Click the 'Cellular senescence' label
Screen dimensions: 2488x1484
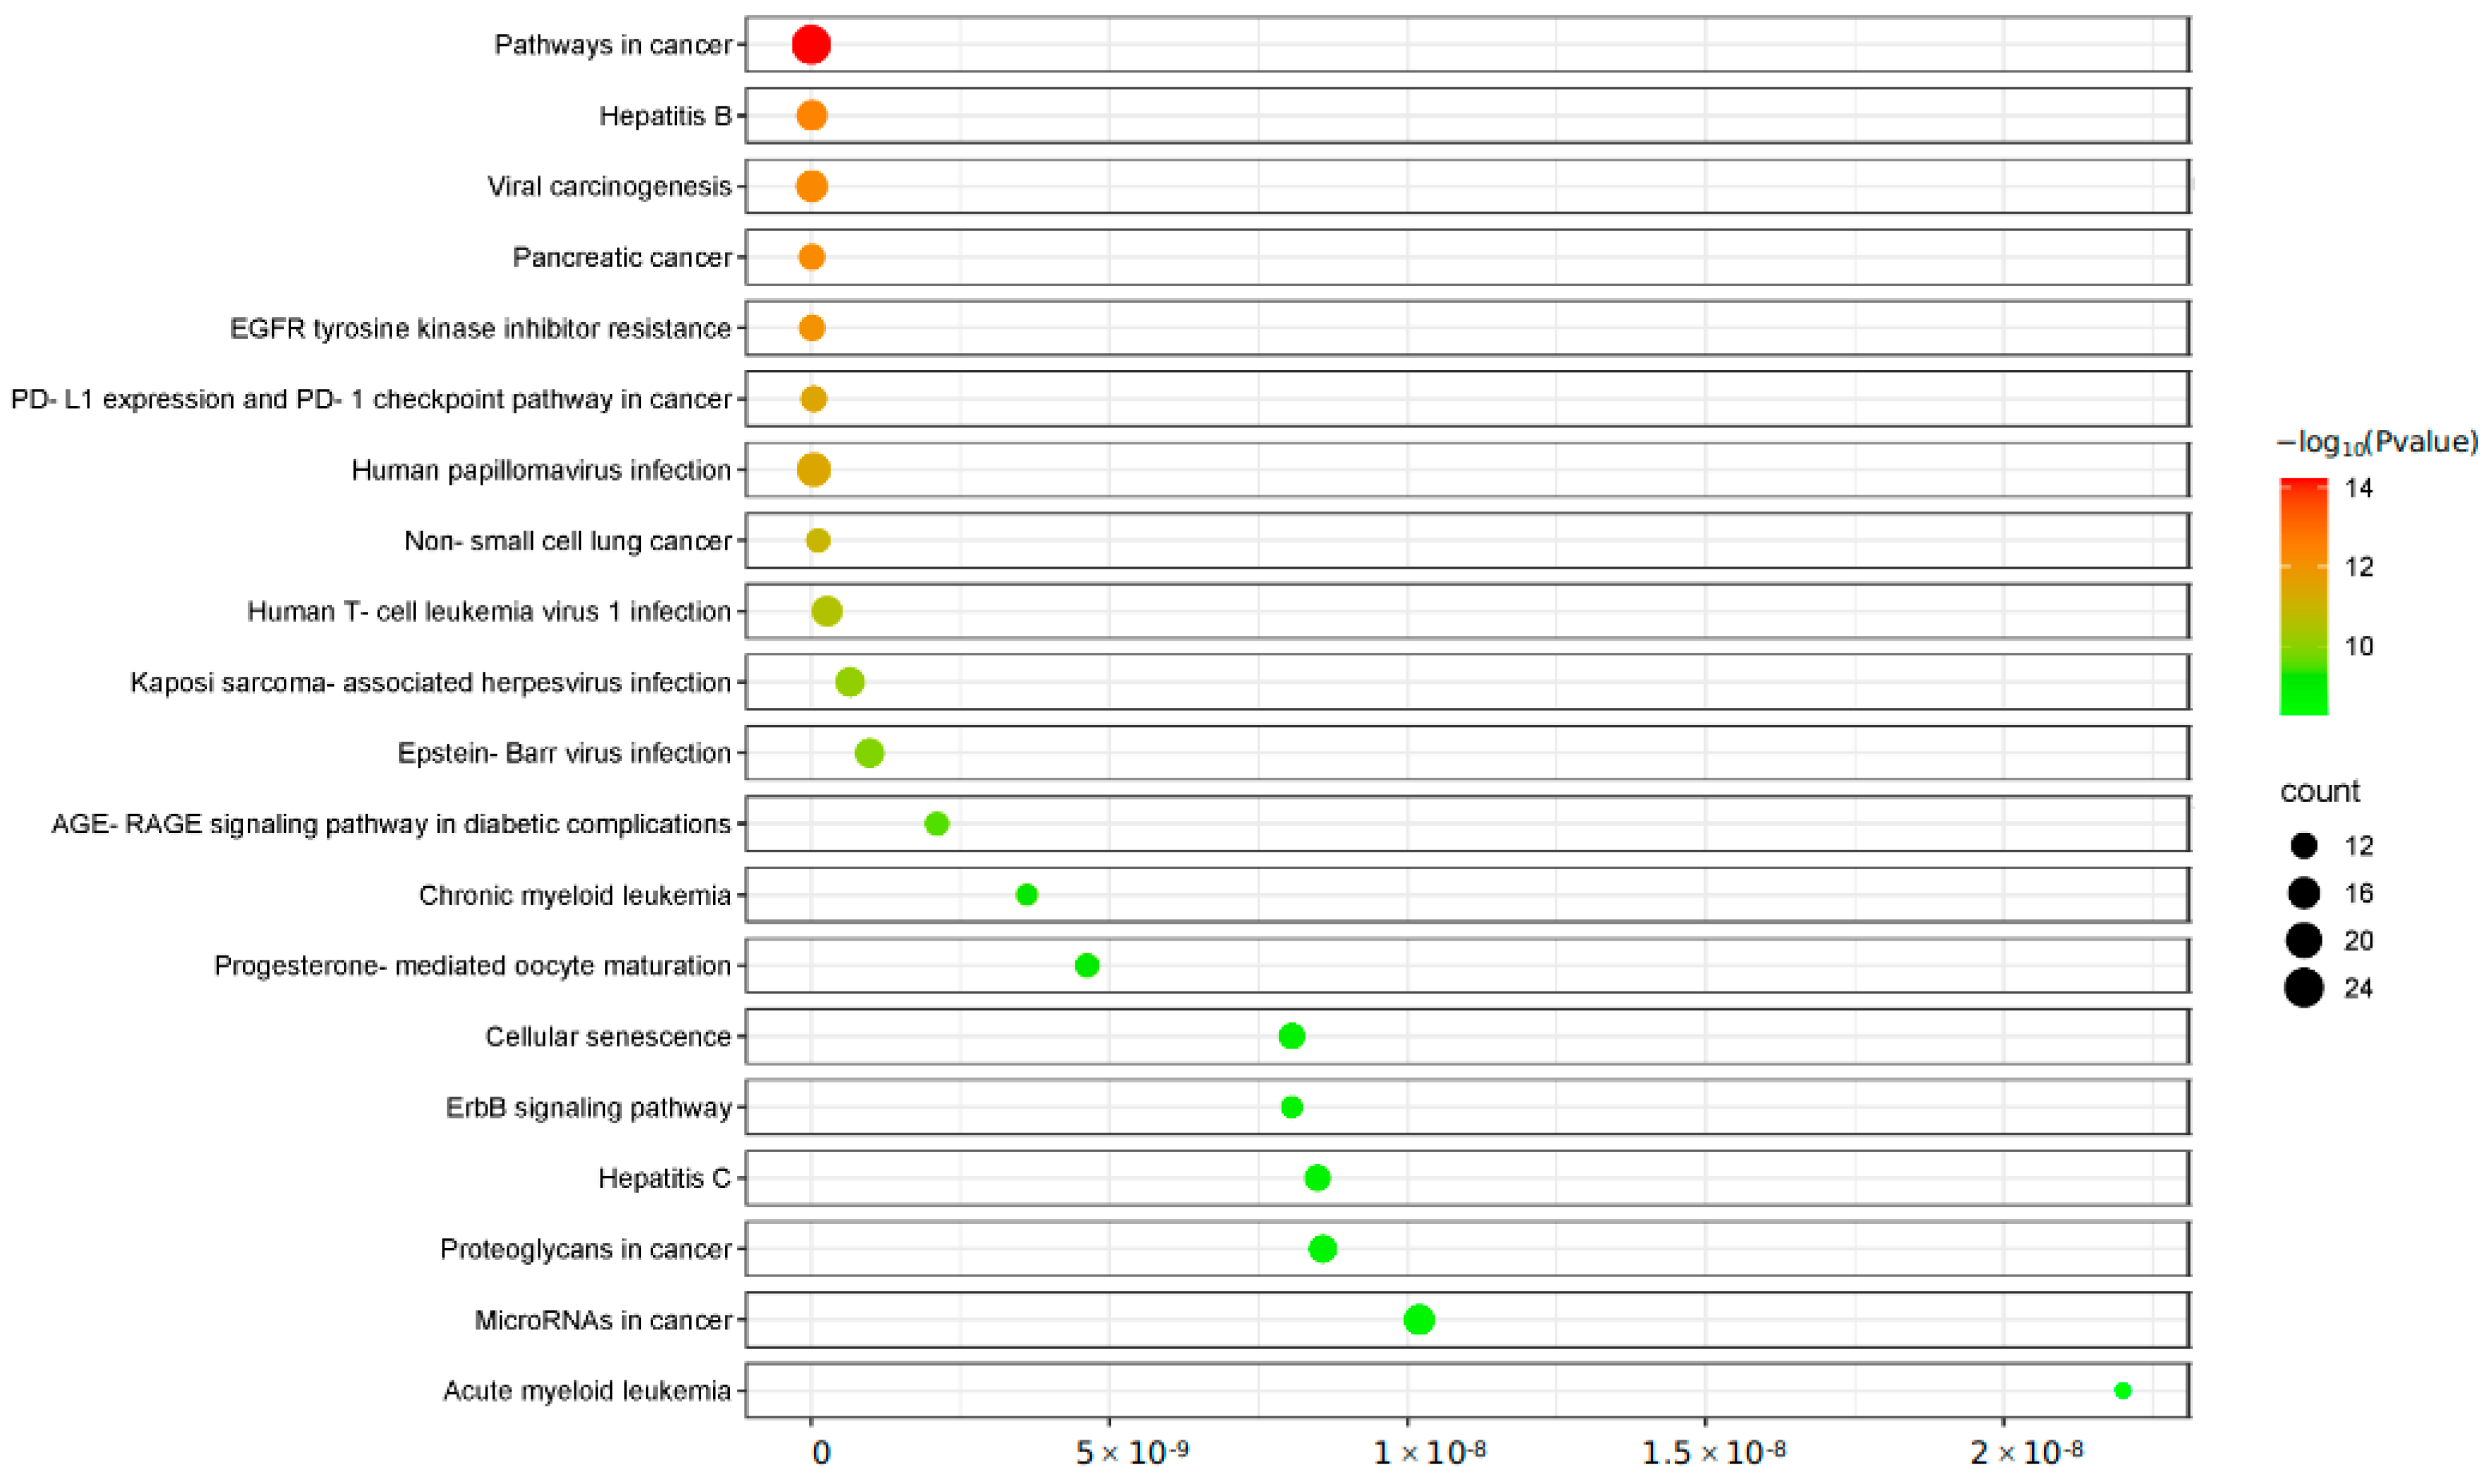pyautogui.click(x=609, y=1037)
